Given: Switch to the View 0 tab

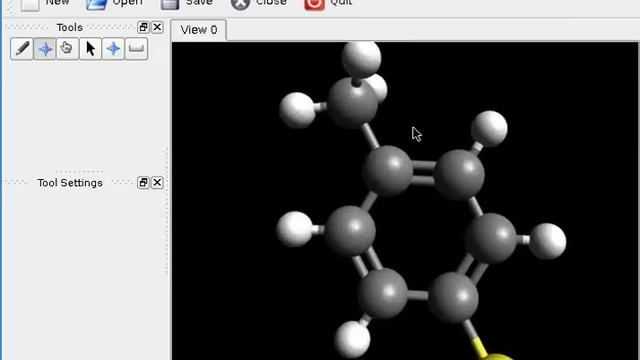Looking at the screenshot, I should coord(199,30).
